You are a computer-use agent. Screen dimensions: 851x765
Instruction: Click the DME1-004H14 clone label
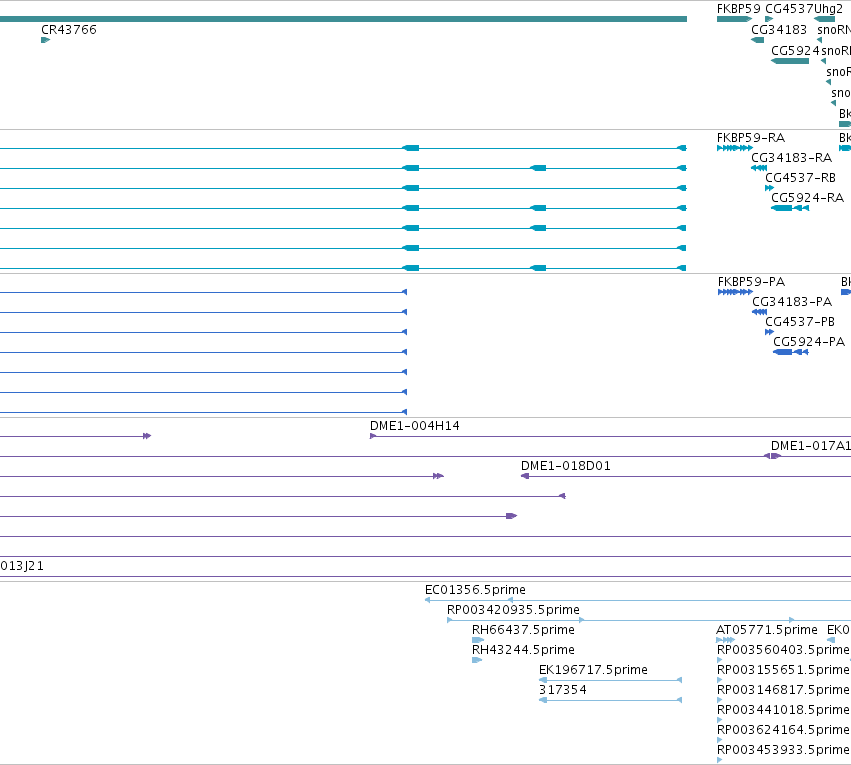[x=415, y=426]
